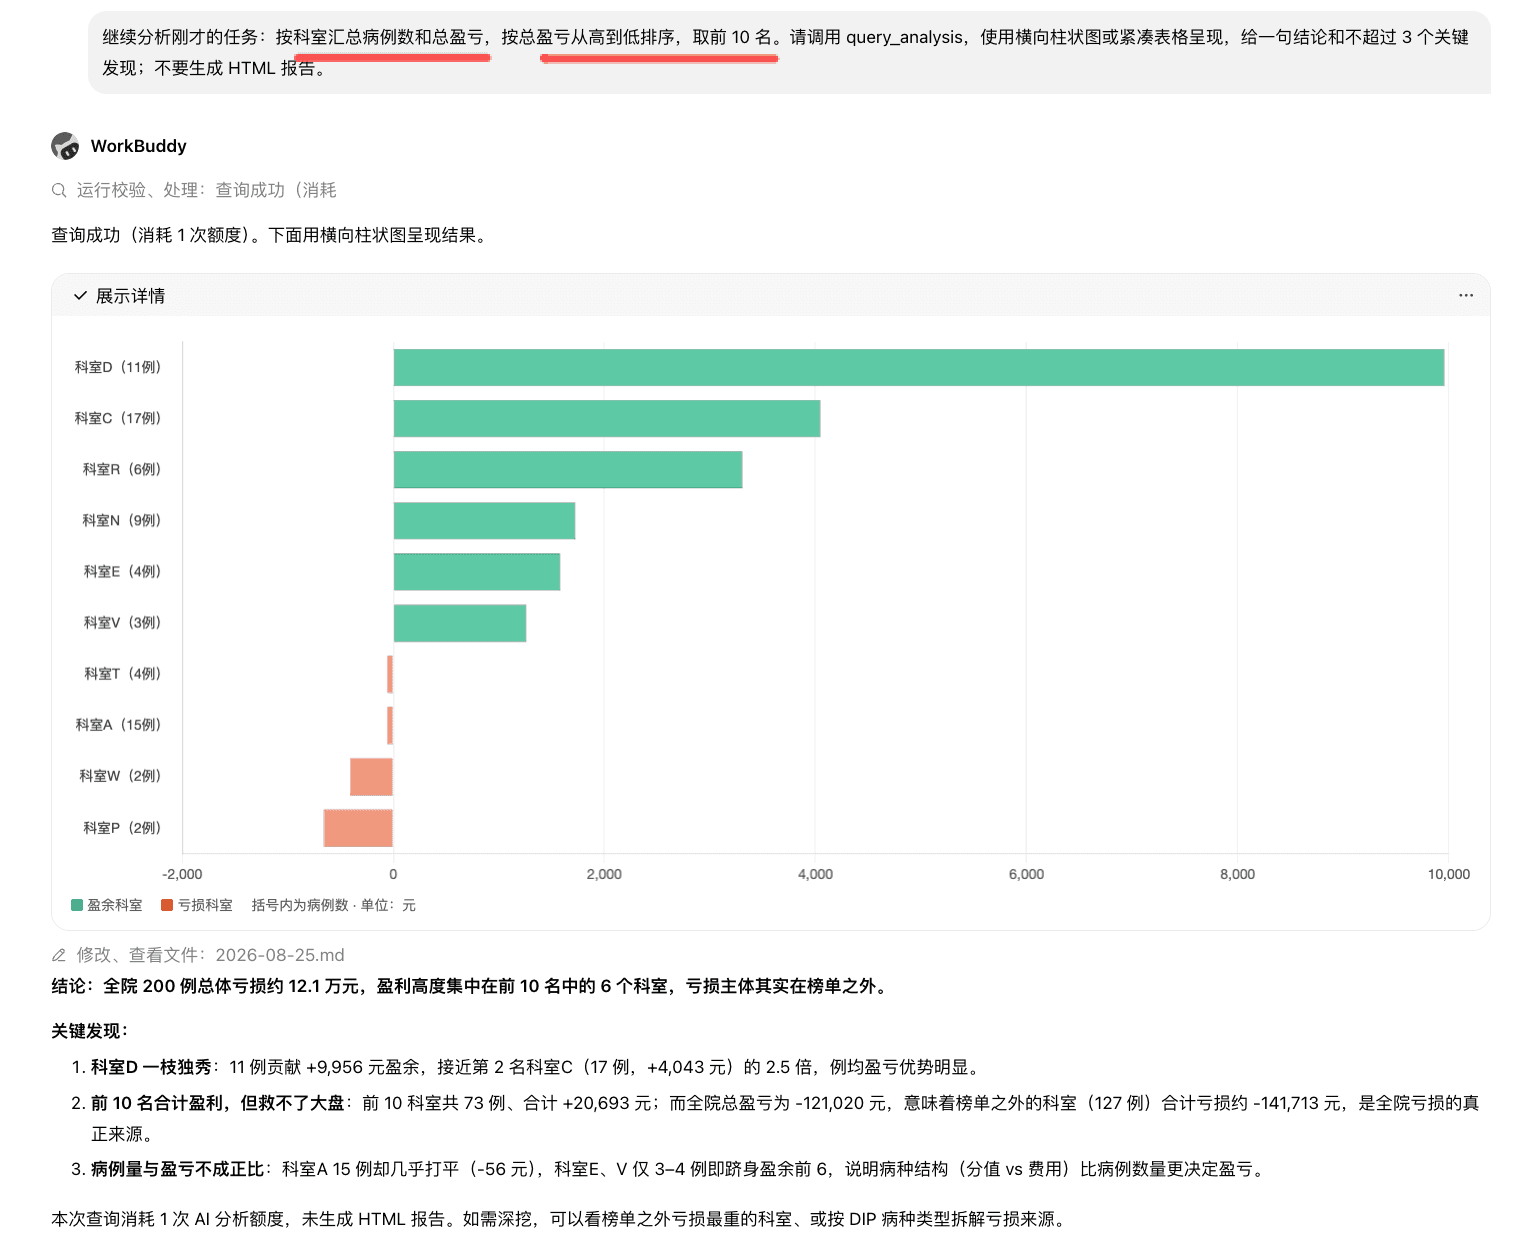Open the 修改、查看文件：2026-08-25.md step
The height and width of the screenshot is (1236, 1530).
coord(210,955)
